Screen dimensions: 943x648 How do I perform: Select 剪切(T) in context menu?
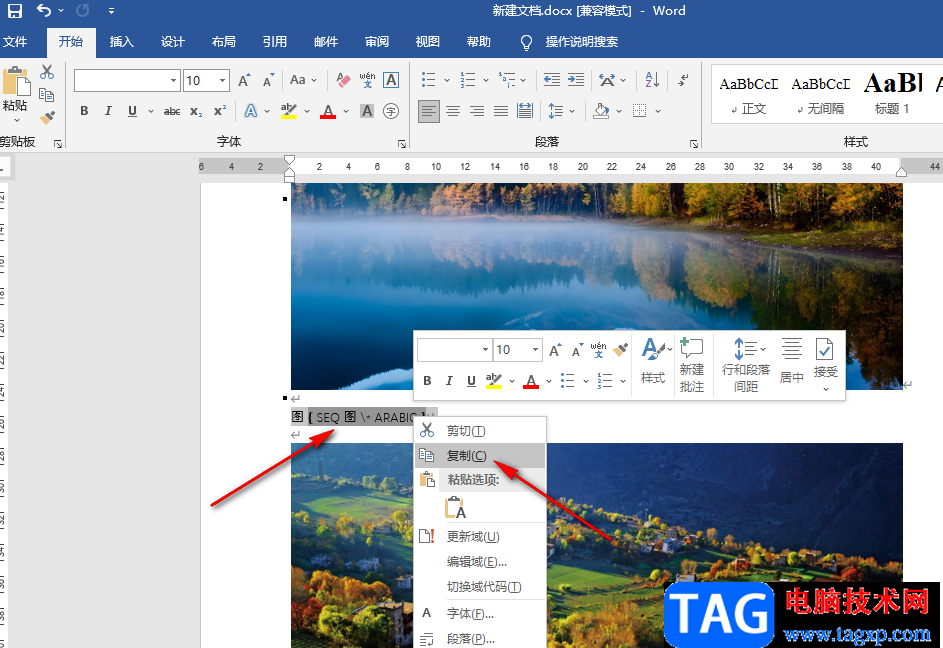480,431
